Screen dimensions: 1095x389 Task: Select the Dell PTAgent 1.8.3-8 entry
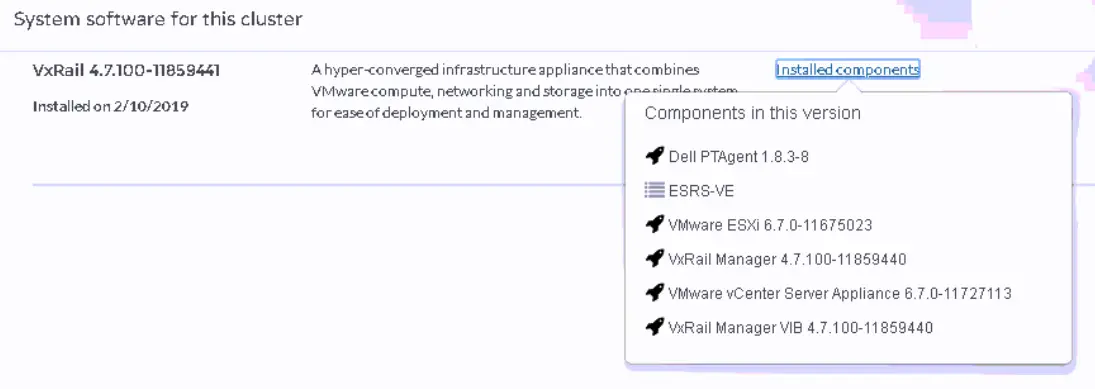click(738, 156)
